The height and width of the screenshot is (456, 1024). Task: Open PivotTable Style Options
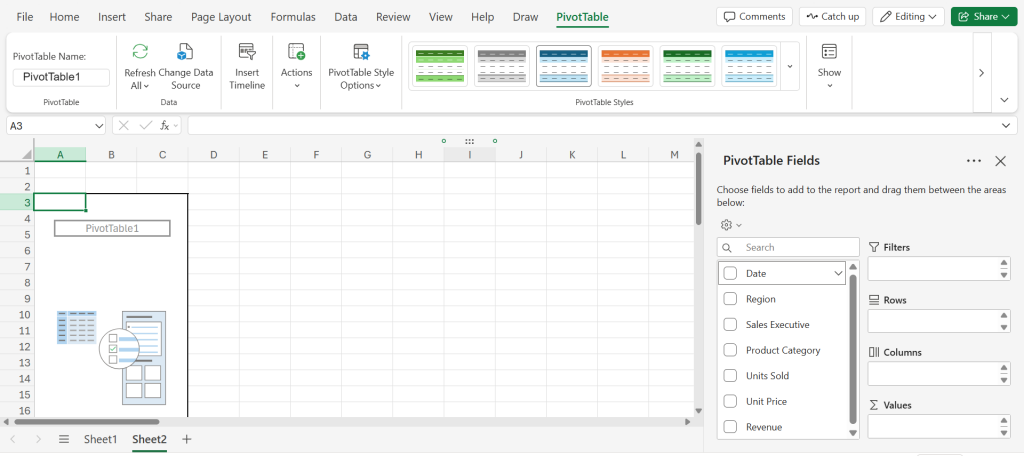pyautogui.click(x=361, y=53)
